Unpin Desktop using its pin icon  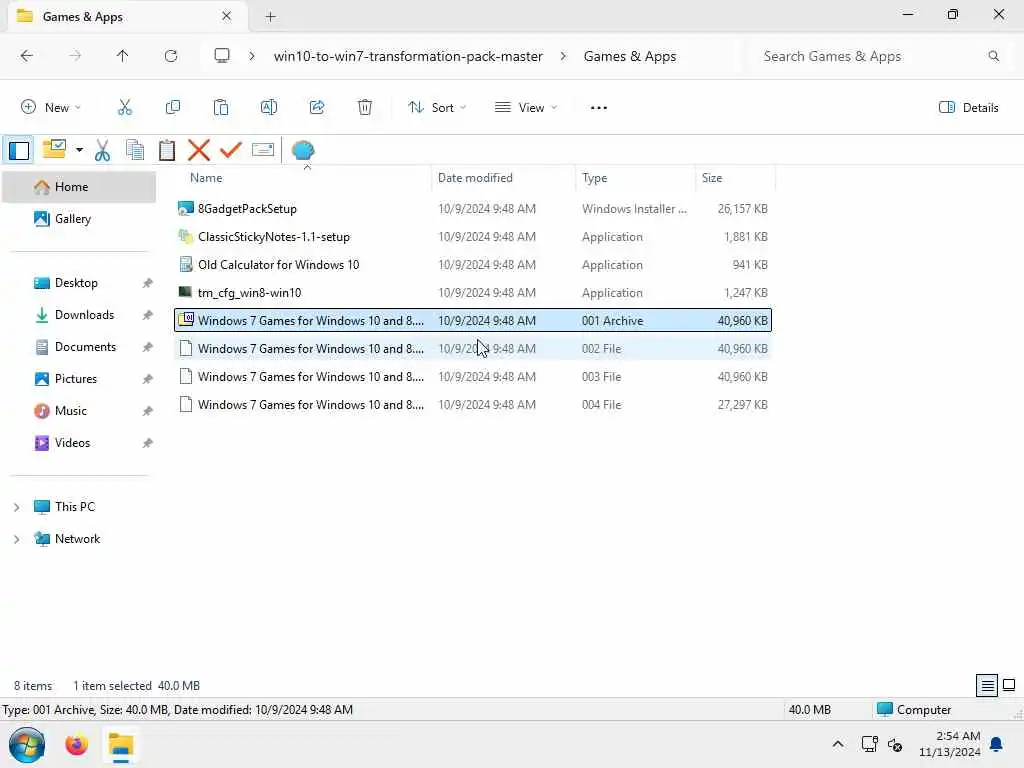click(148, 283)
